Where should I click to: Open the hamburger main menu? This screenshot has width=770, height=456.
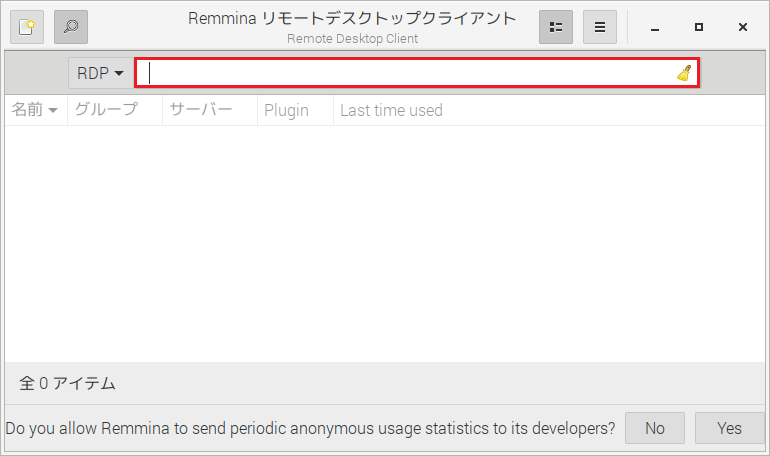coord(600,27)
